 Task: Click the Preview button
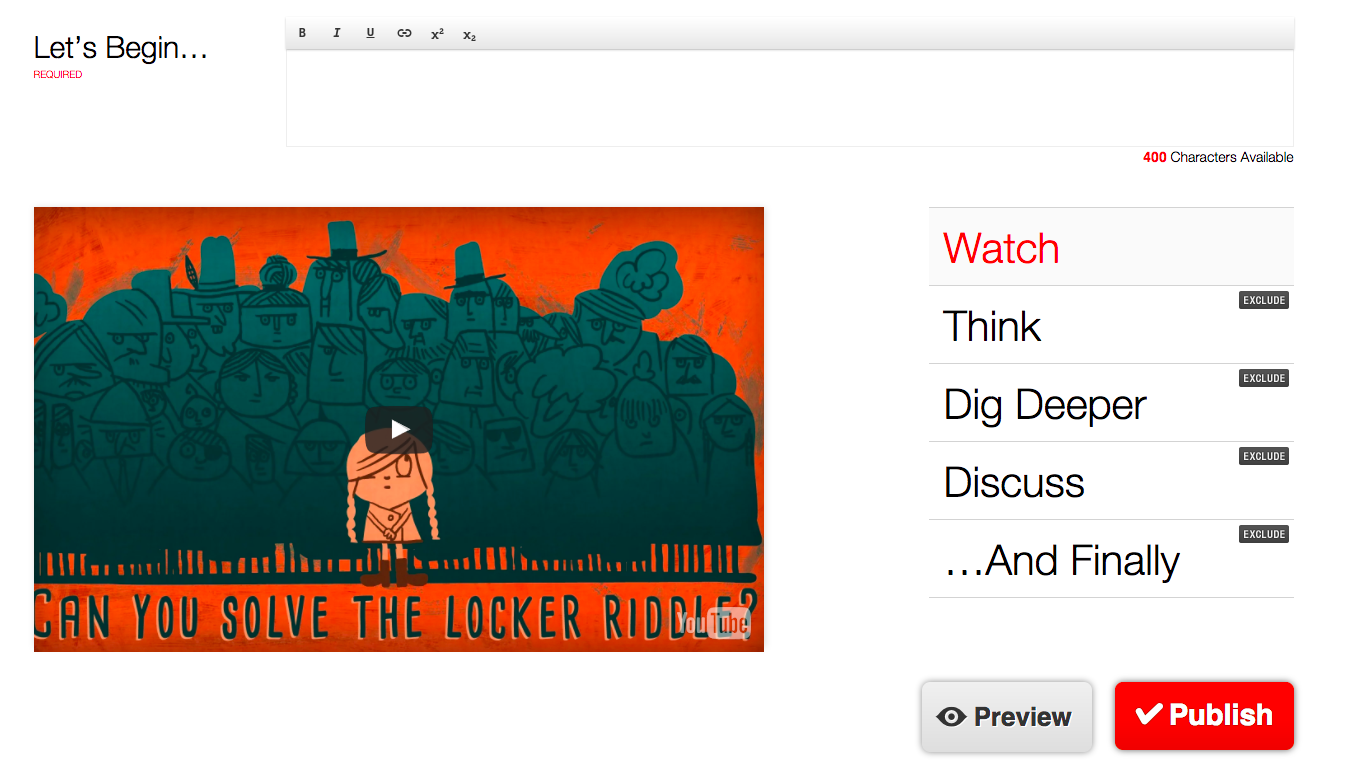tap(1006, 716)
